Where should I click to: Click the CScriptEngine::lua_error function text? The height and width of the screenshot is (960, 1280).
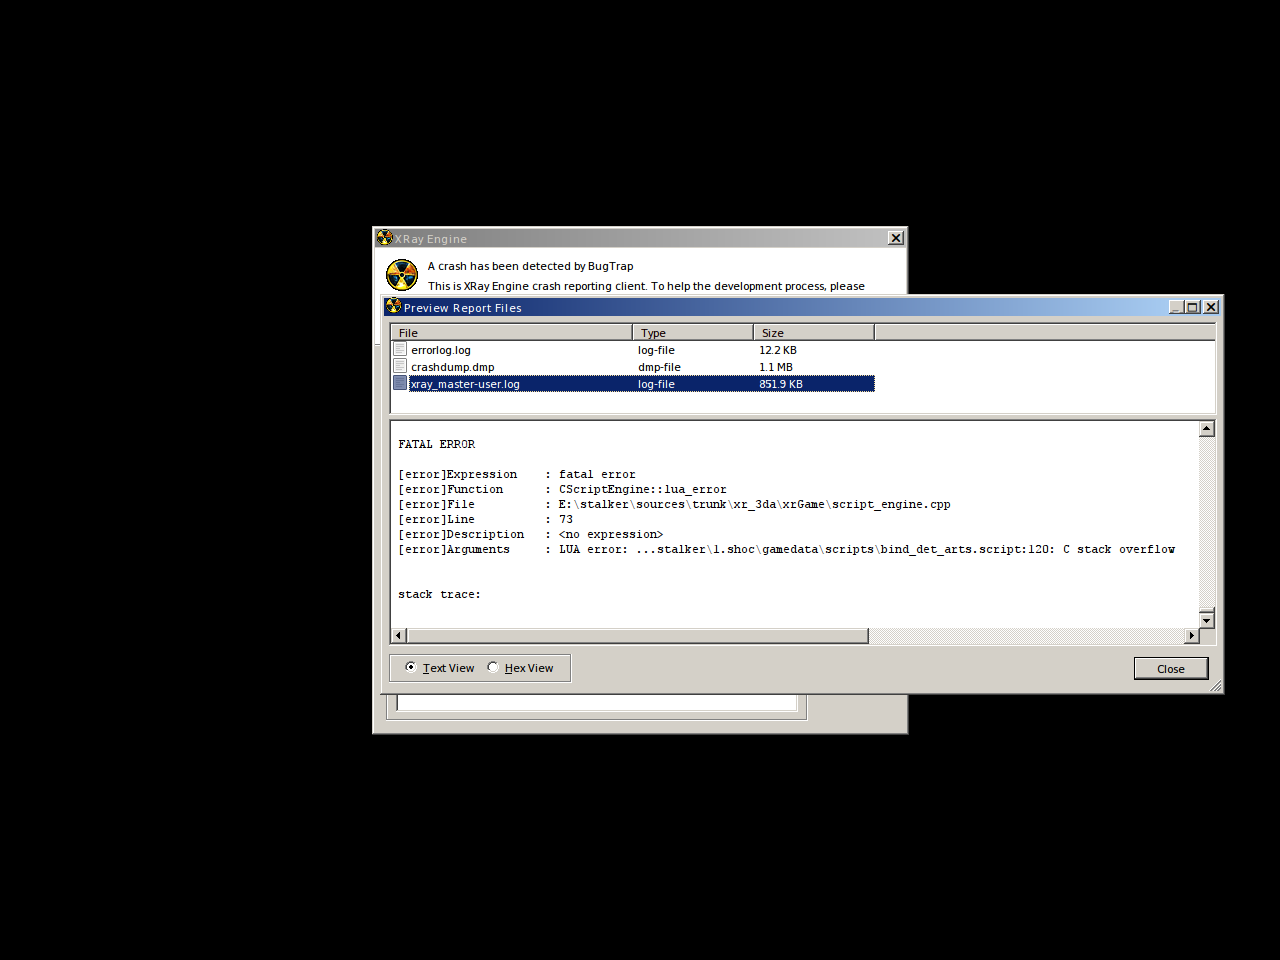pos(643,489)
